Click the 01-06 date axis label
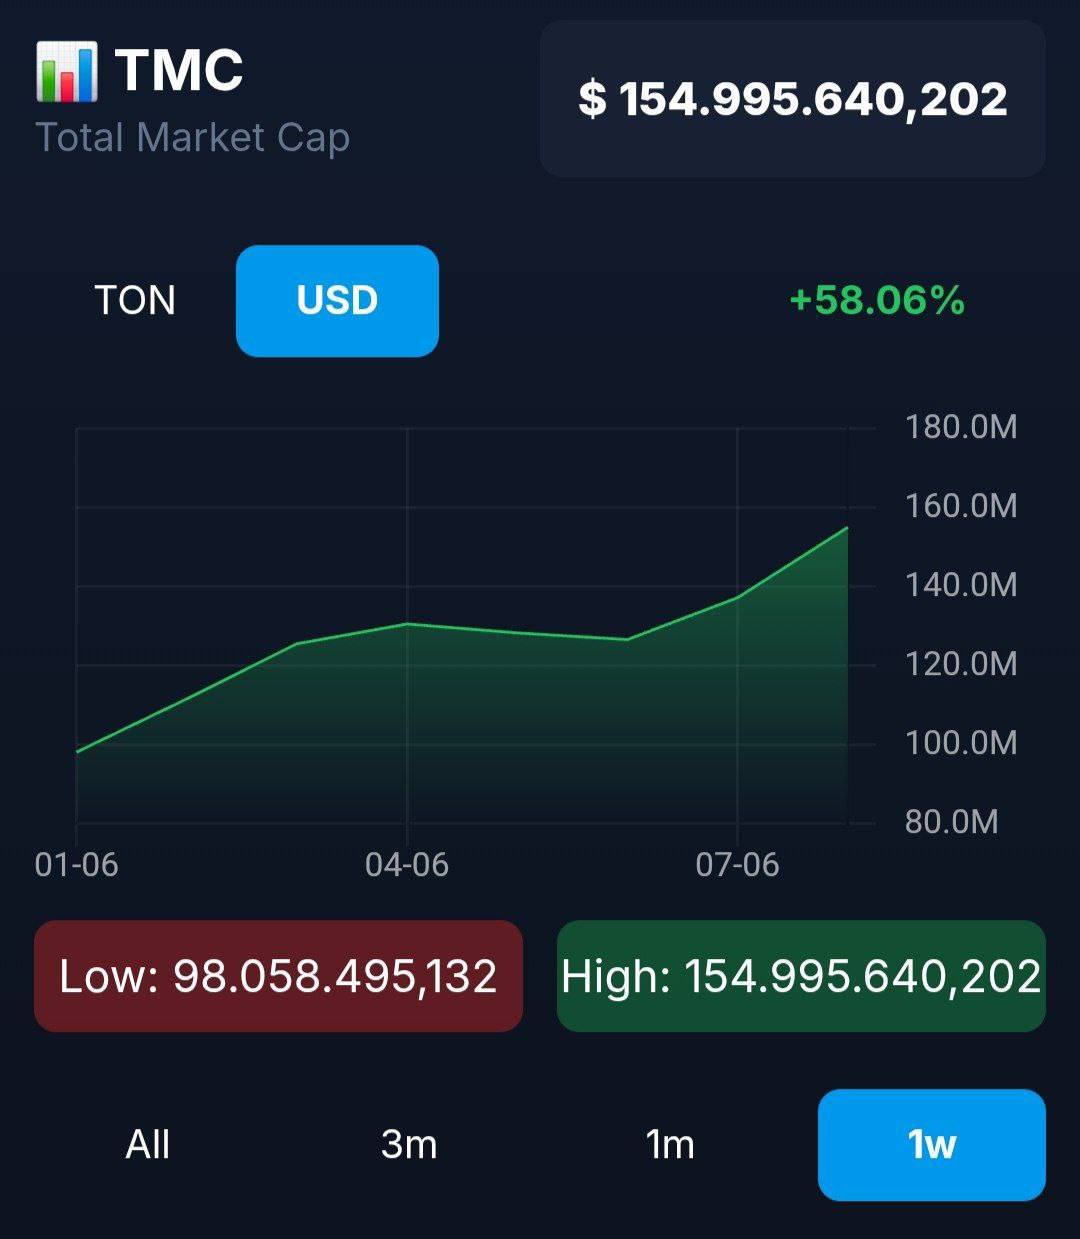The width and height of the screenshot is (1080, 1239). pos(76,864)
